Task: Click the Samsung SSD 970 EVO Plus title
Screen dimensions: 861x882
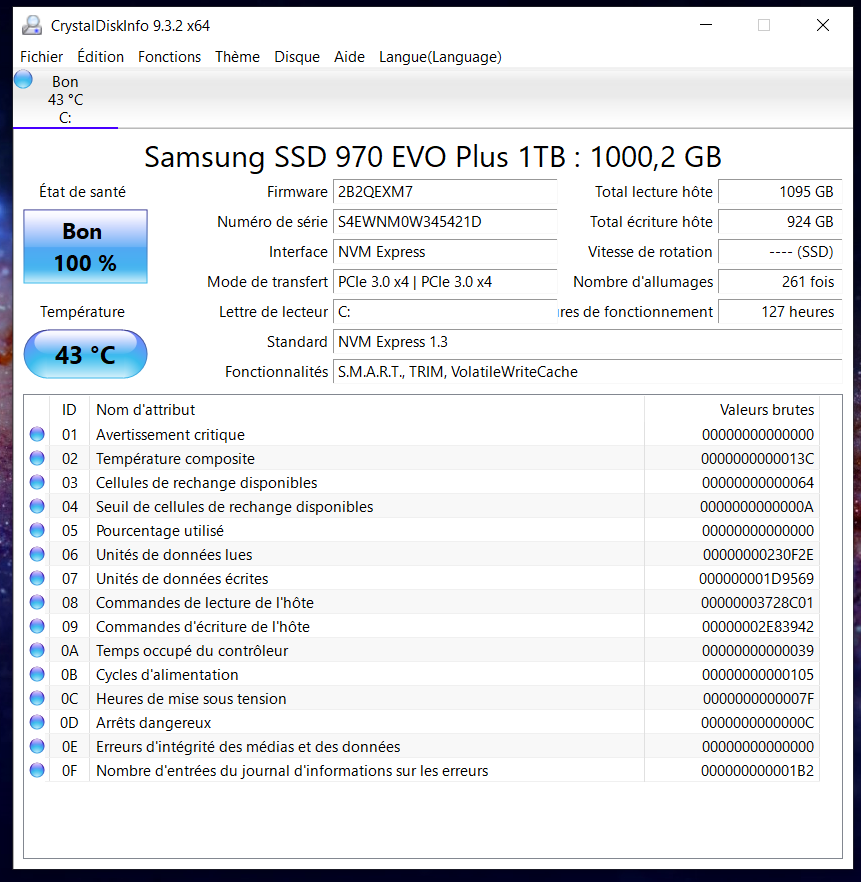Action: point(432,157)
